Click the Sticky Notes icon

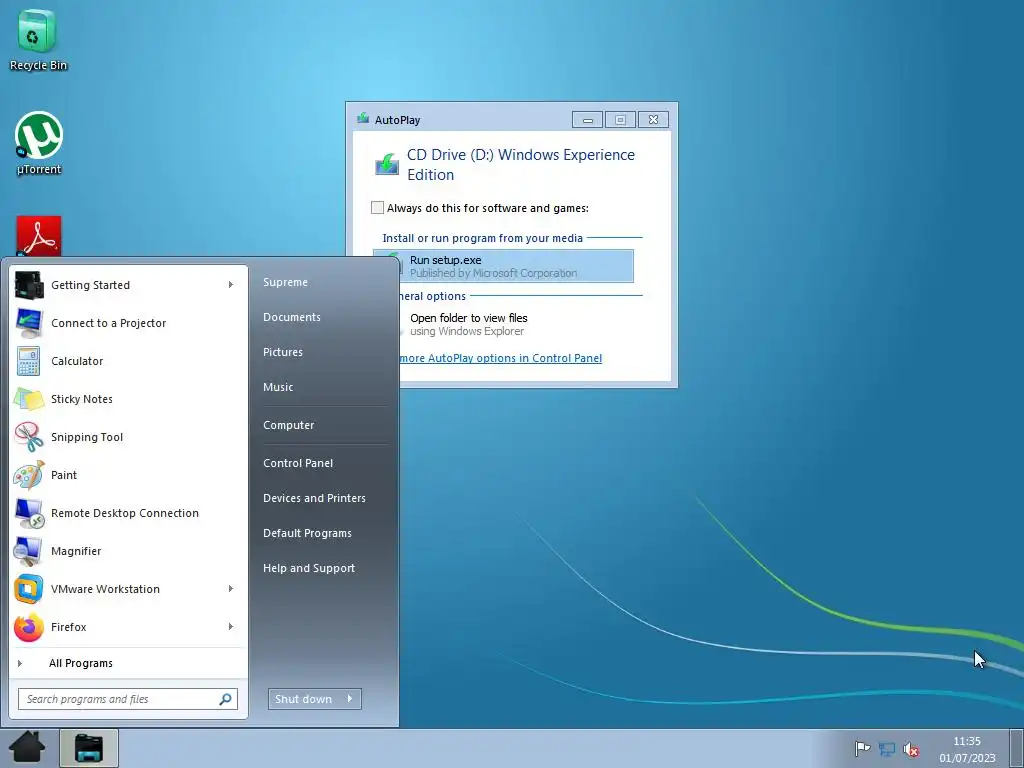[x=29, y=398]
